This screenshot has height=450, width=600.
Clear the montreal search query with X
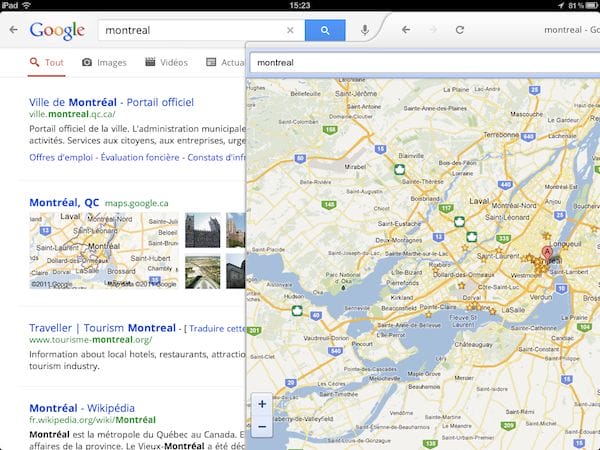pyautogui.click(x=290, y=30)
